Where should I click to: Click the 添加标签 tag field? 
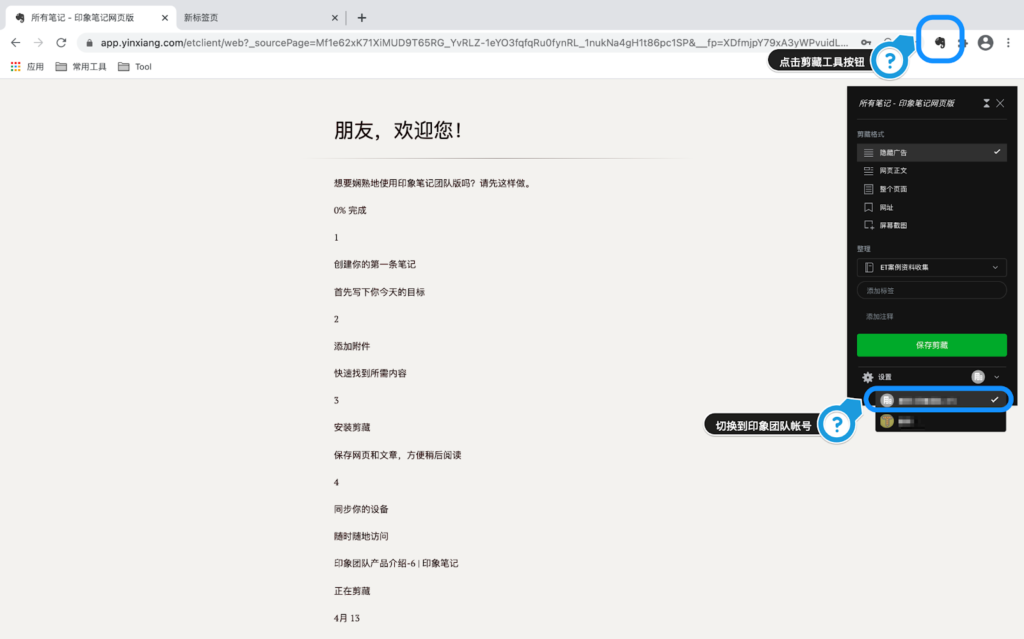point(931,290)
